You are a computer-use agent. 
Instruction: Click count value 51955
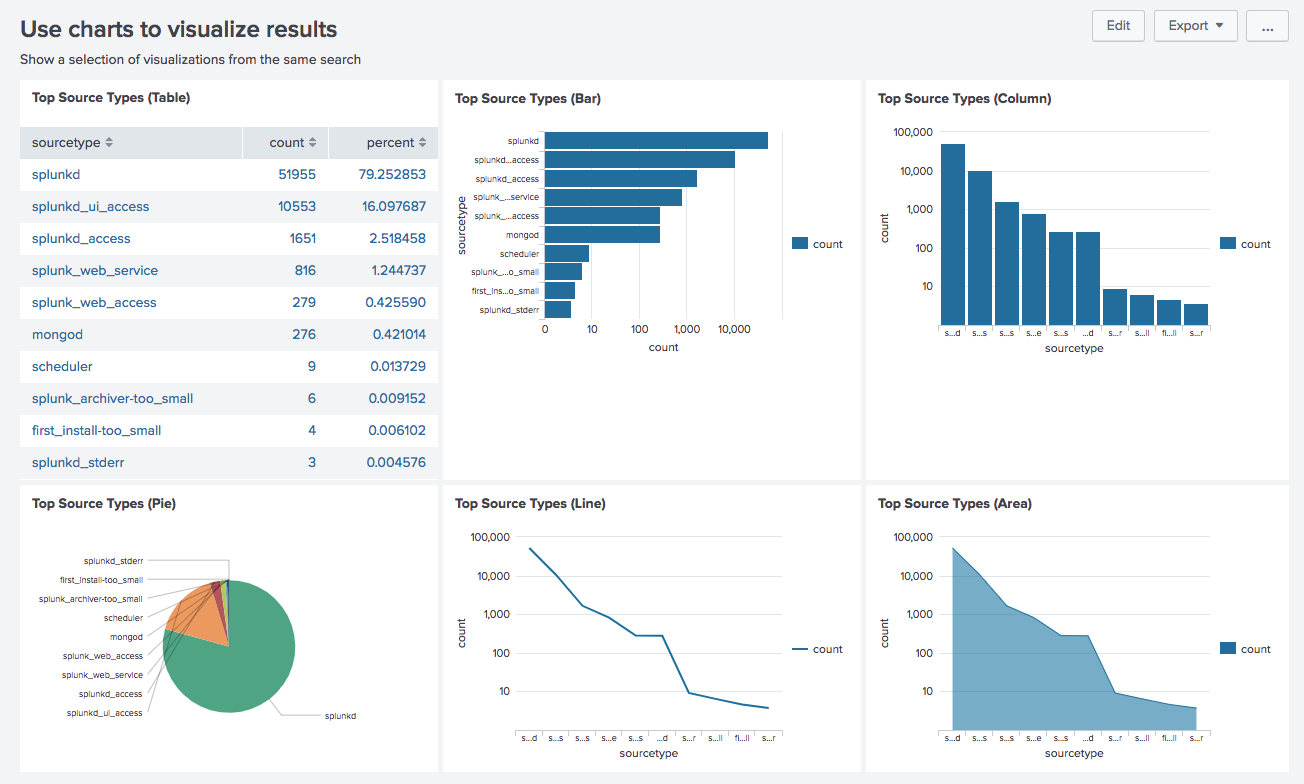point(297,175)
